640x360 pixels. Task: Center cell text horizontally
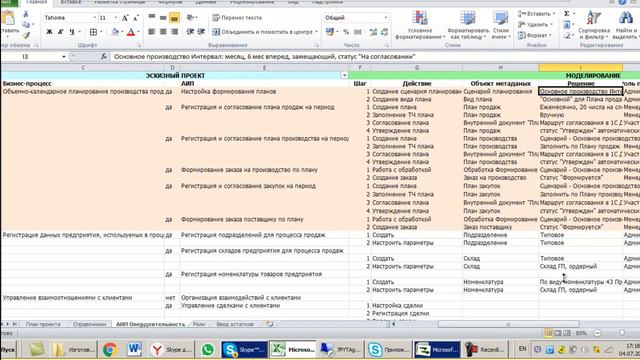pyautogui.click(x=163, y=31)
